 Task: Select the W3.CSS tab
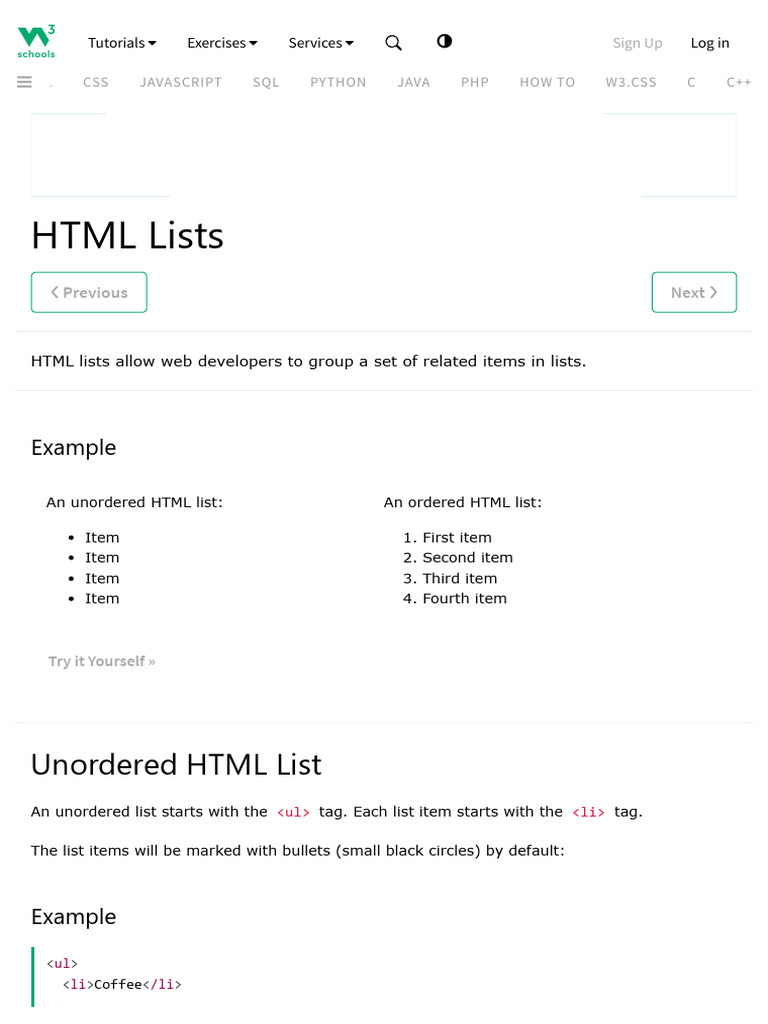pyautogui.click(x=631, y=82)
